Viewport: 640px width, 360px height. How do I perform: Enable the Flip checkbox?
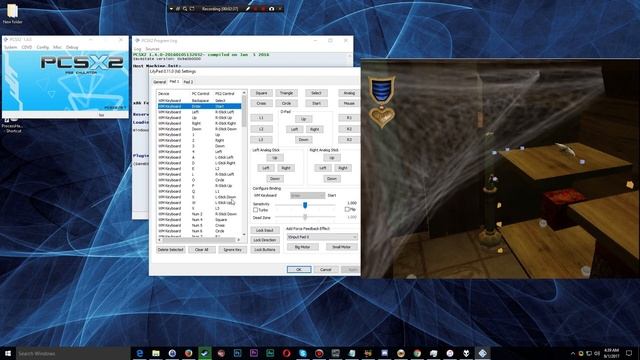click(x=347, y=209)
